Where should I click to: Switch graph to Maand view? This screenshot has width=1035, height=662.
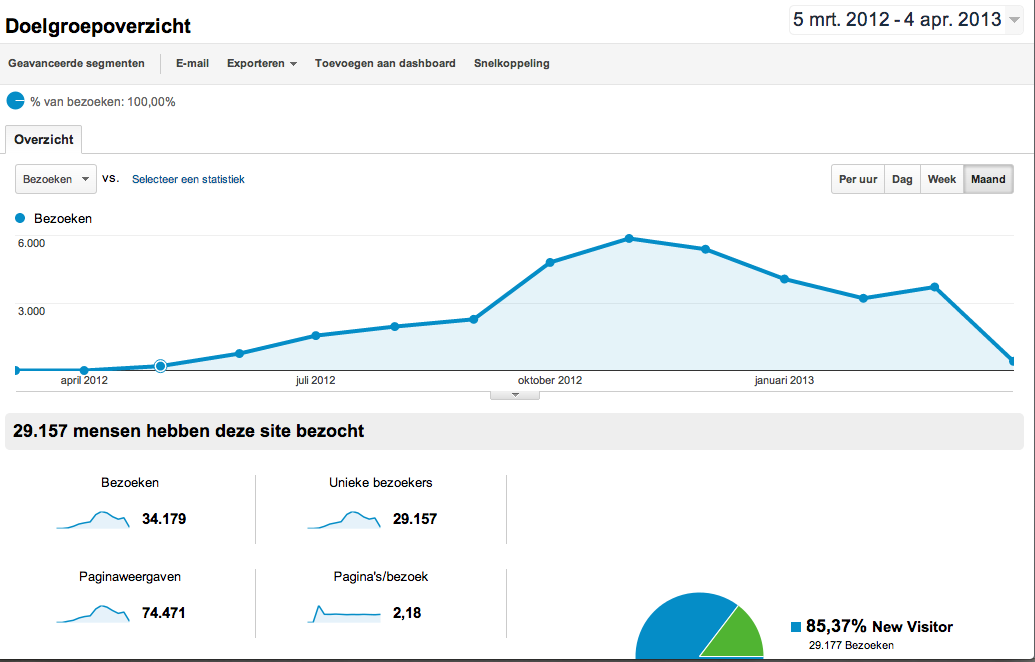click(x=988, y=179)
